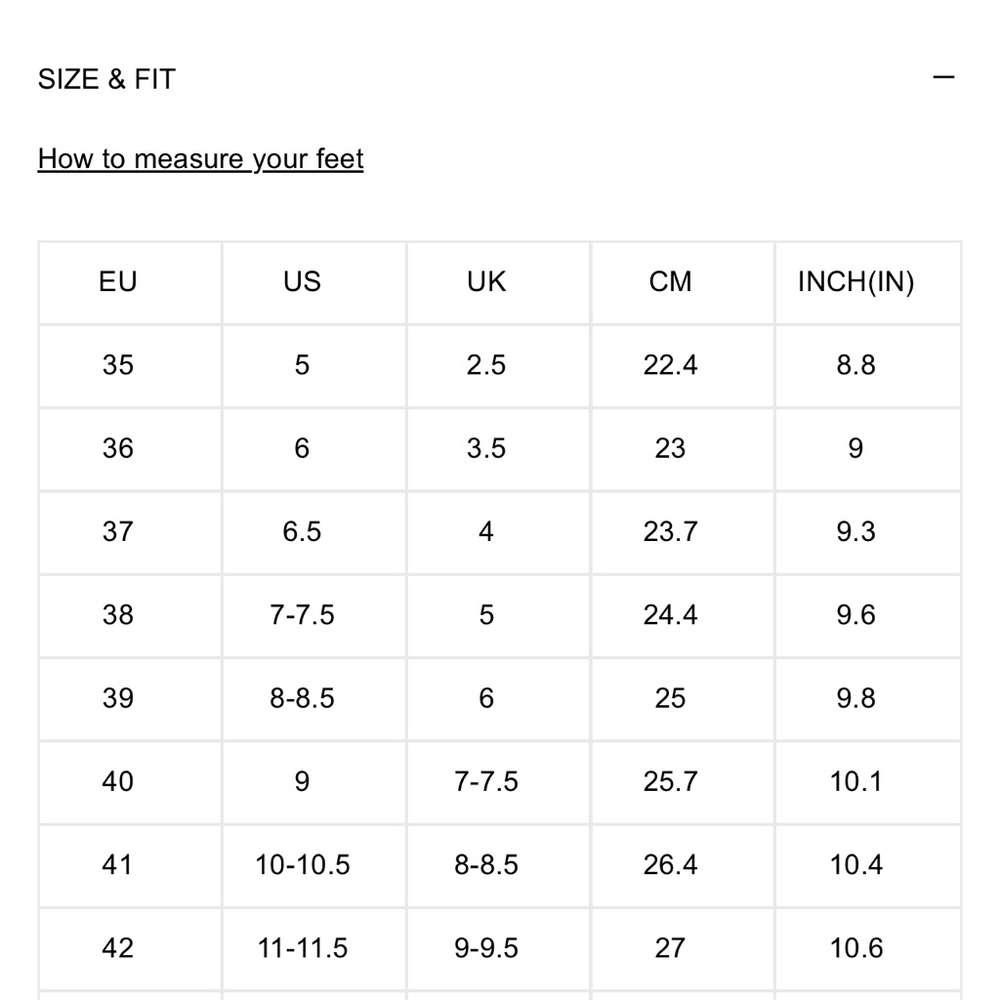Viewport: 1000px width, 1000px height.
Task: Click the 22.4 CM cell
Action: 670,365
